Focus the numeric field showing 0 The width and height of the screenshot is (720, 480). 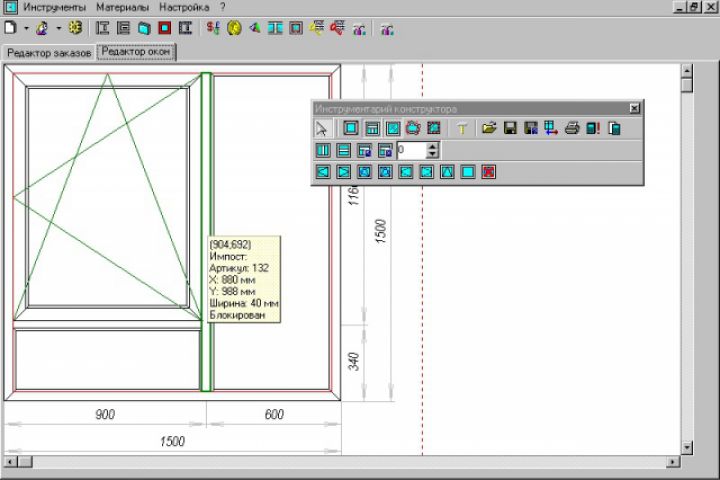coord(412,150)
